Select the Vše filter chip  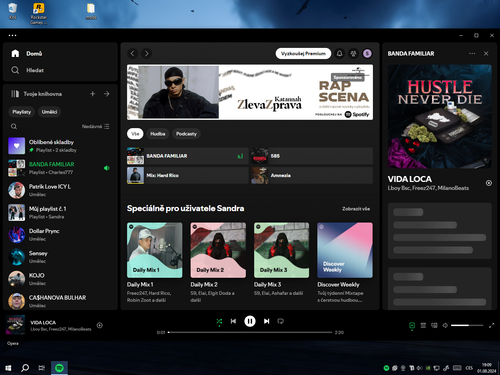(x=135, y=134)
